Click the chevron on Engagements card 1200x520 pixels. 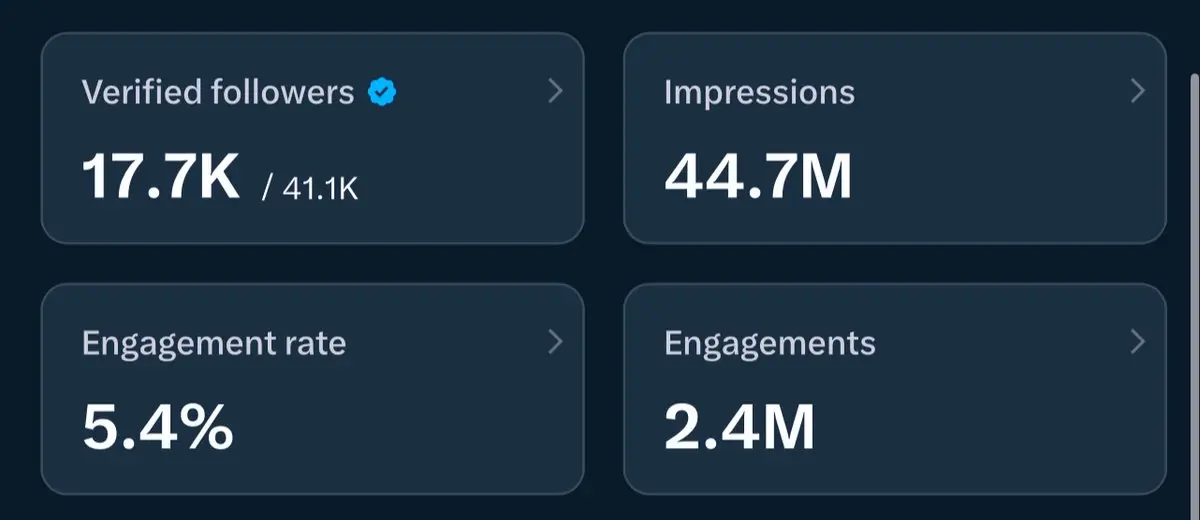pos(1137,343)
